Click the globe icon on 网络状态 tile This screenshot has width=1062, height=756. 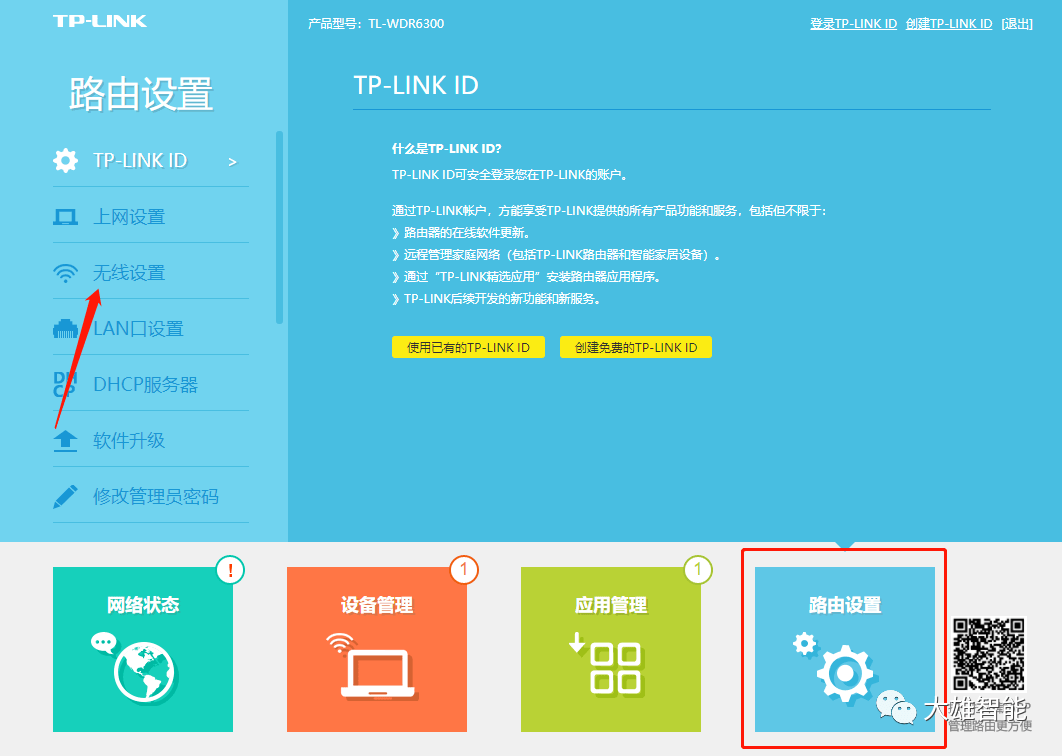pyautogui.click(x=135, y=668)
